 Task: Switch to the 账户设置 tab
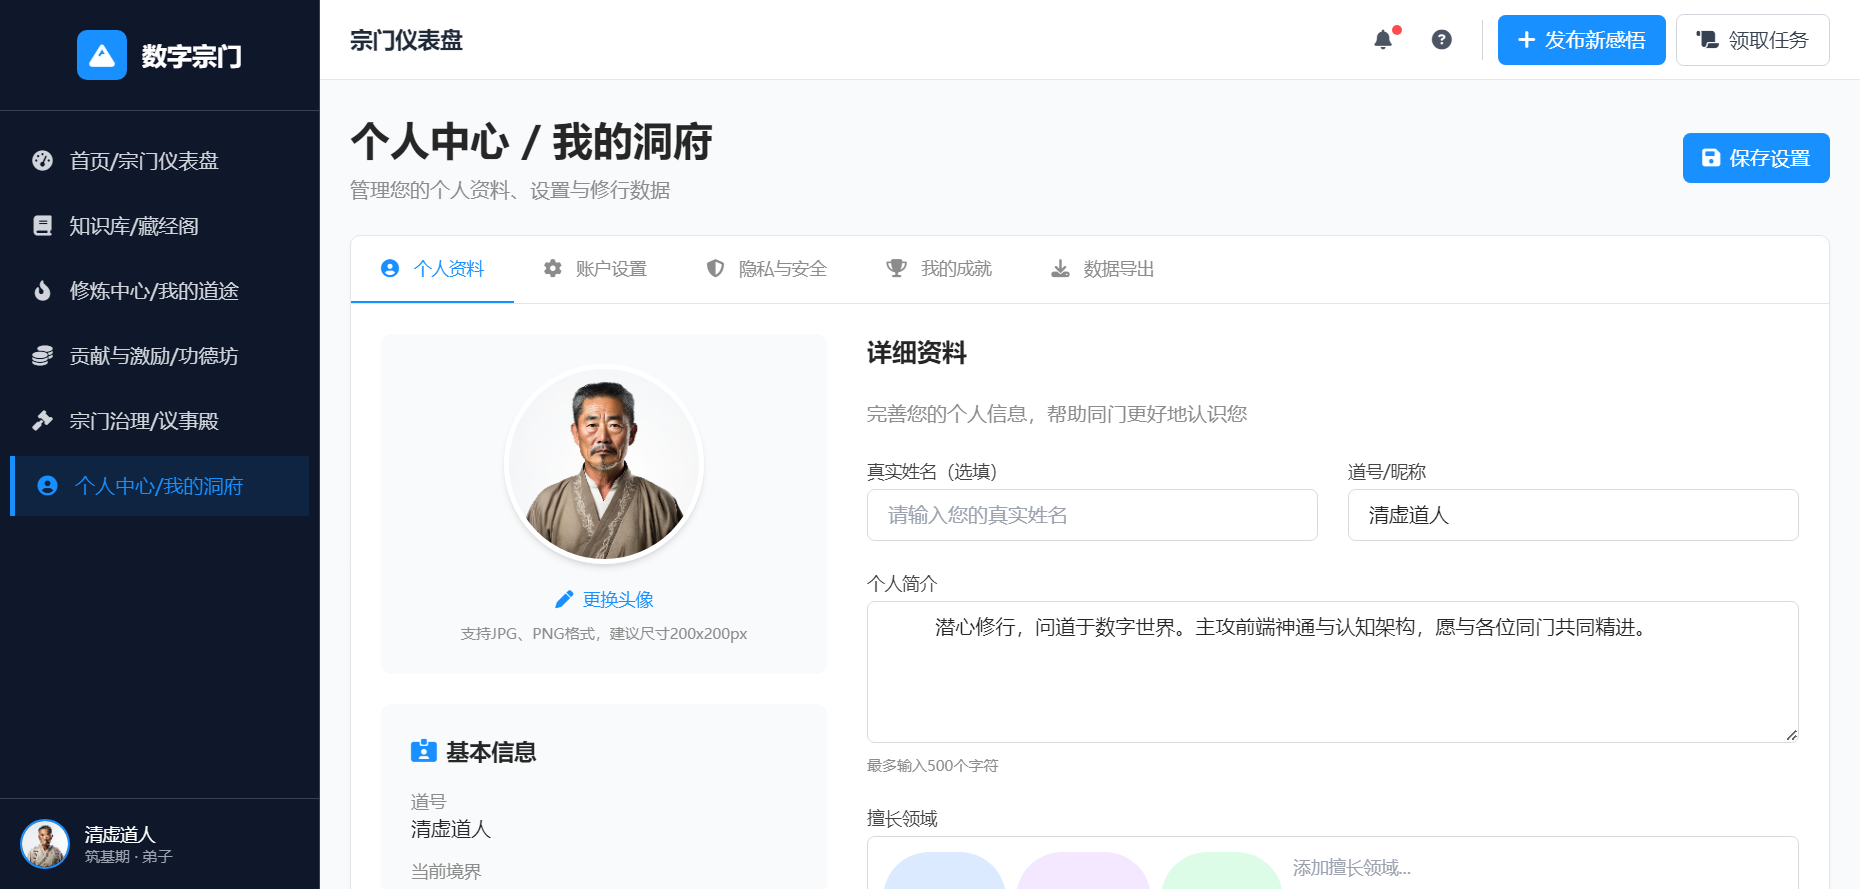point(595,269)
